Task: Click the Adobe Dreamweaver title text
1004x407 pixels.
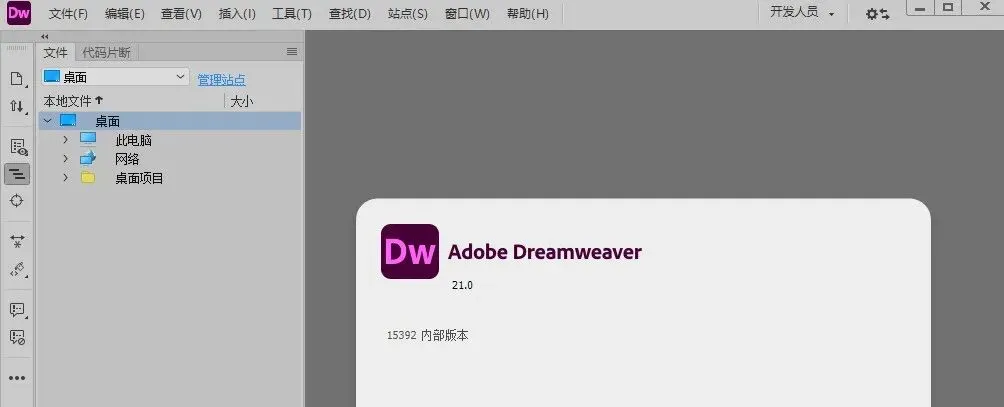Action: 545,252
